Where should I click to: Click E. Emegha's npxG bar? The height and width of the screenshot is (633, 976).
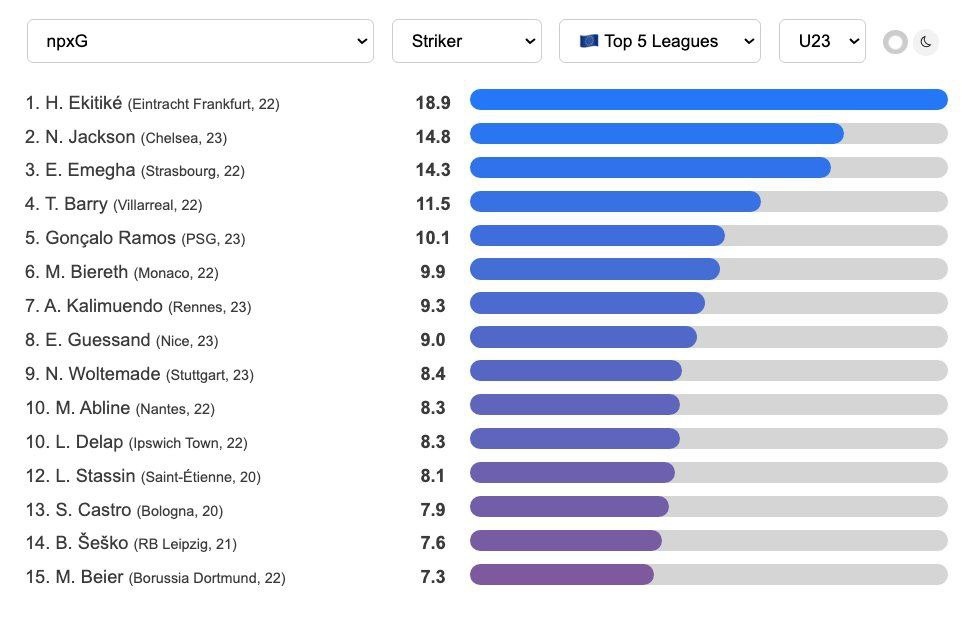point(650,168)
